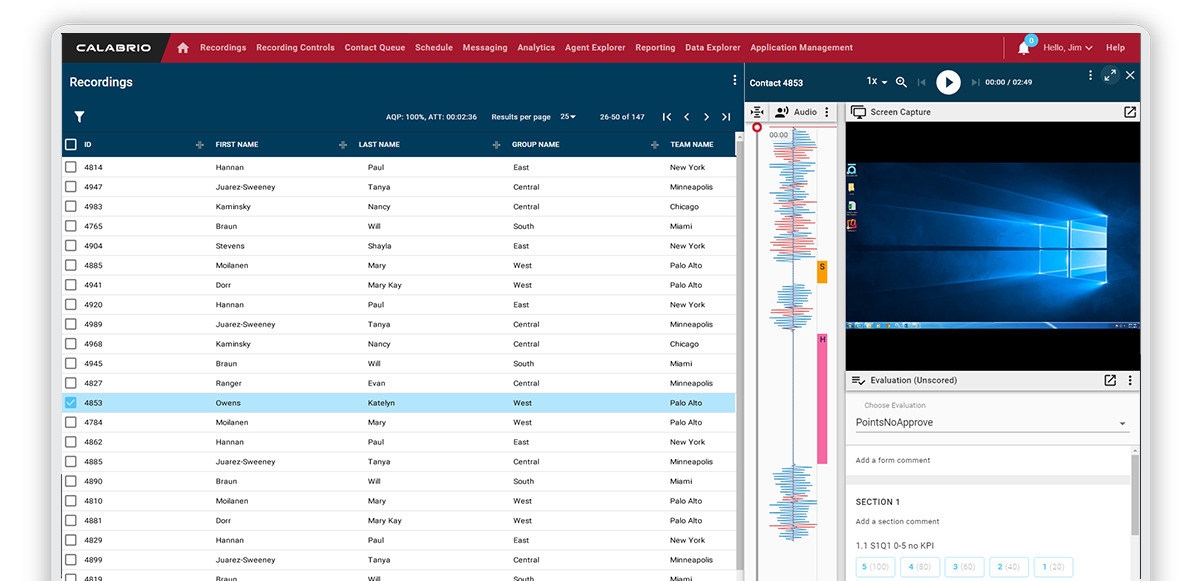Click the zoom magnifier in player bar
Viewport: 1200px width, 581px height.
(901, 82)
